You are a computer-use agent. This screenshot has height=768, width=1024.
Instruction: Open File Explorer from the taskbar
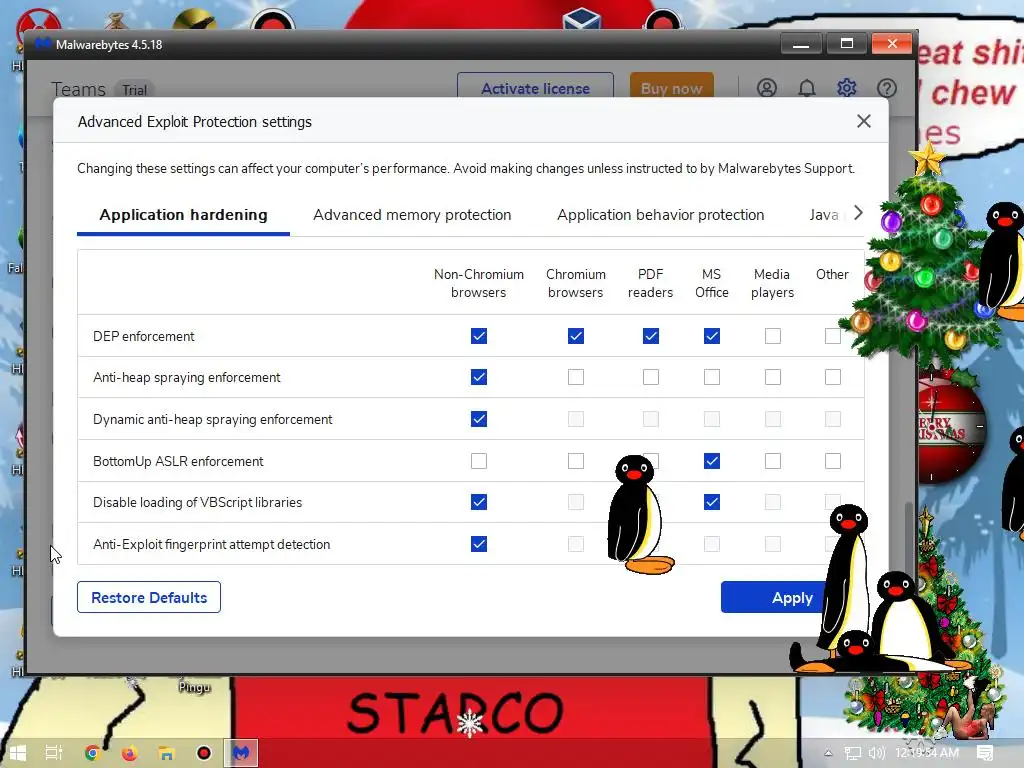pyautogui.click(x=167, y=753)
